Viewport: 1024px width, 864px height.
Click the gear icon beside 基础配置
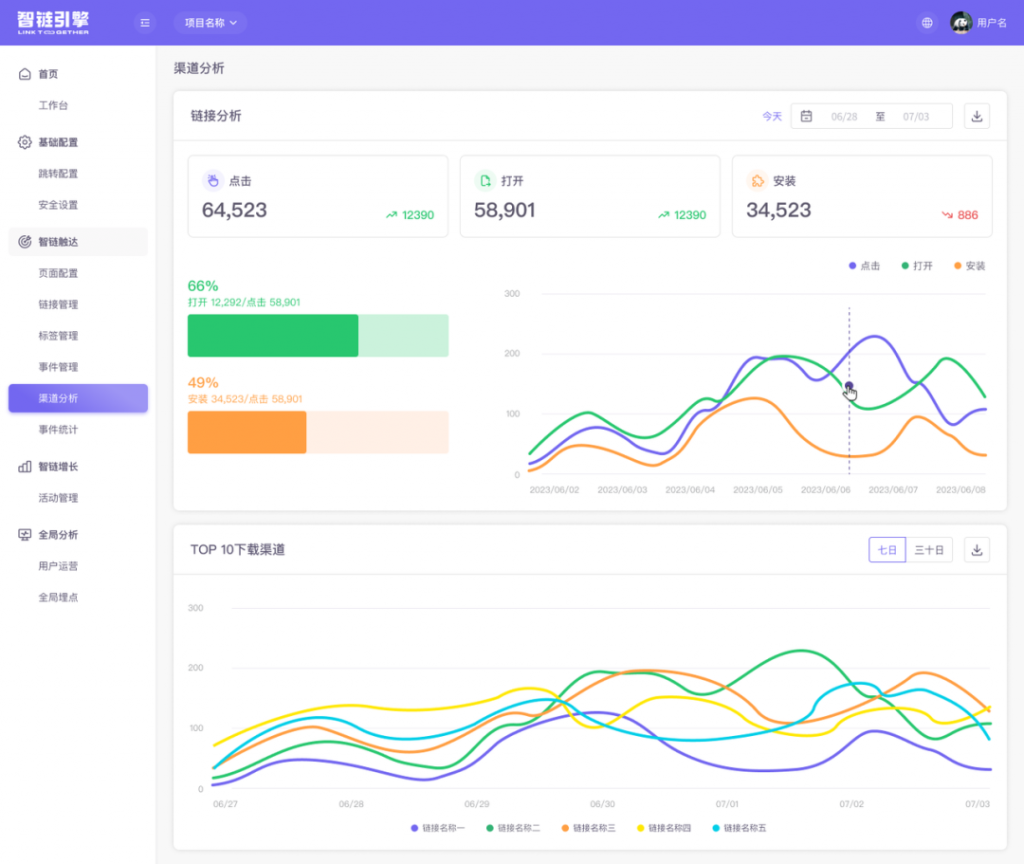25,142
